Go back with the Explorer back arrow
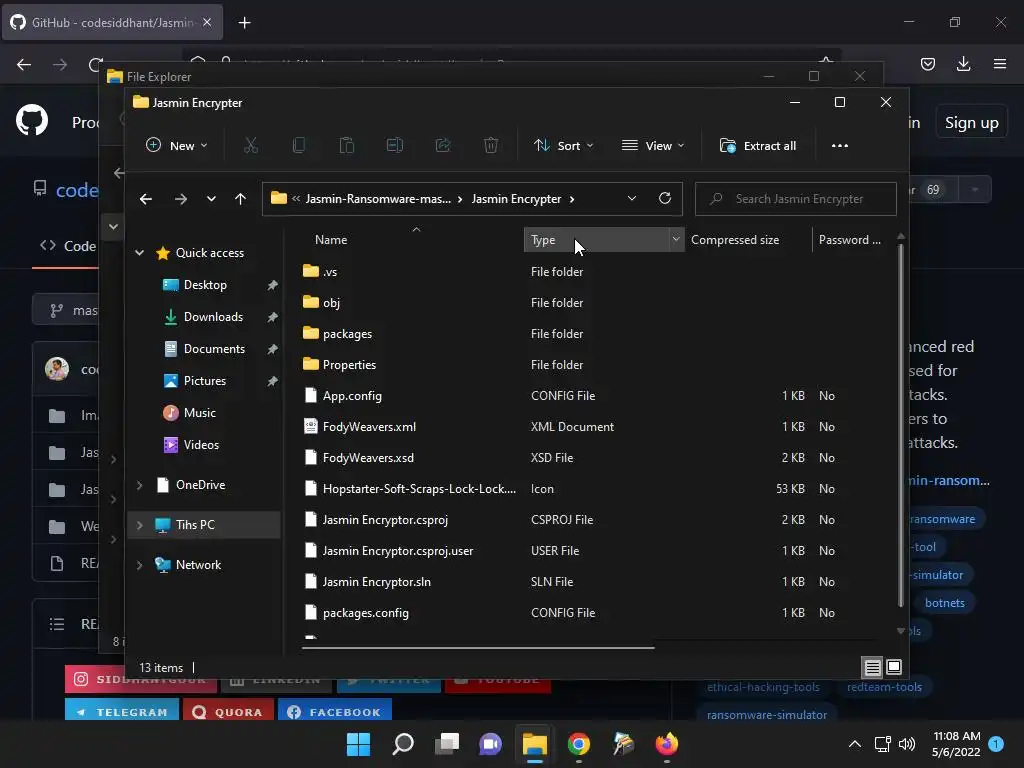The width and height of the screenshot is (1024, 768). click(146, 199)
